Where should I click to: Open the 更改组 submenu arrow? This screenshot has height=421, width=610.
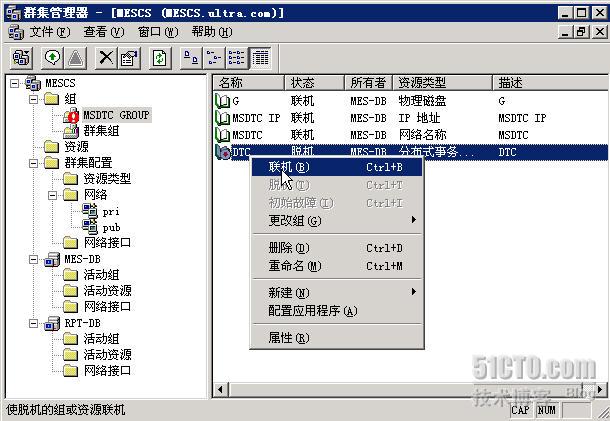tap(414, 220)
